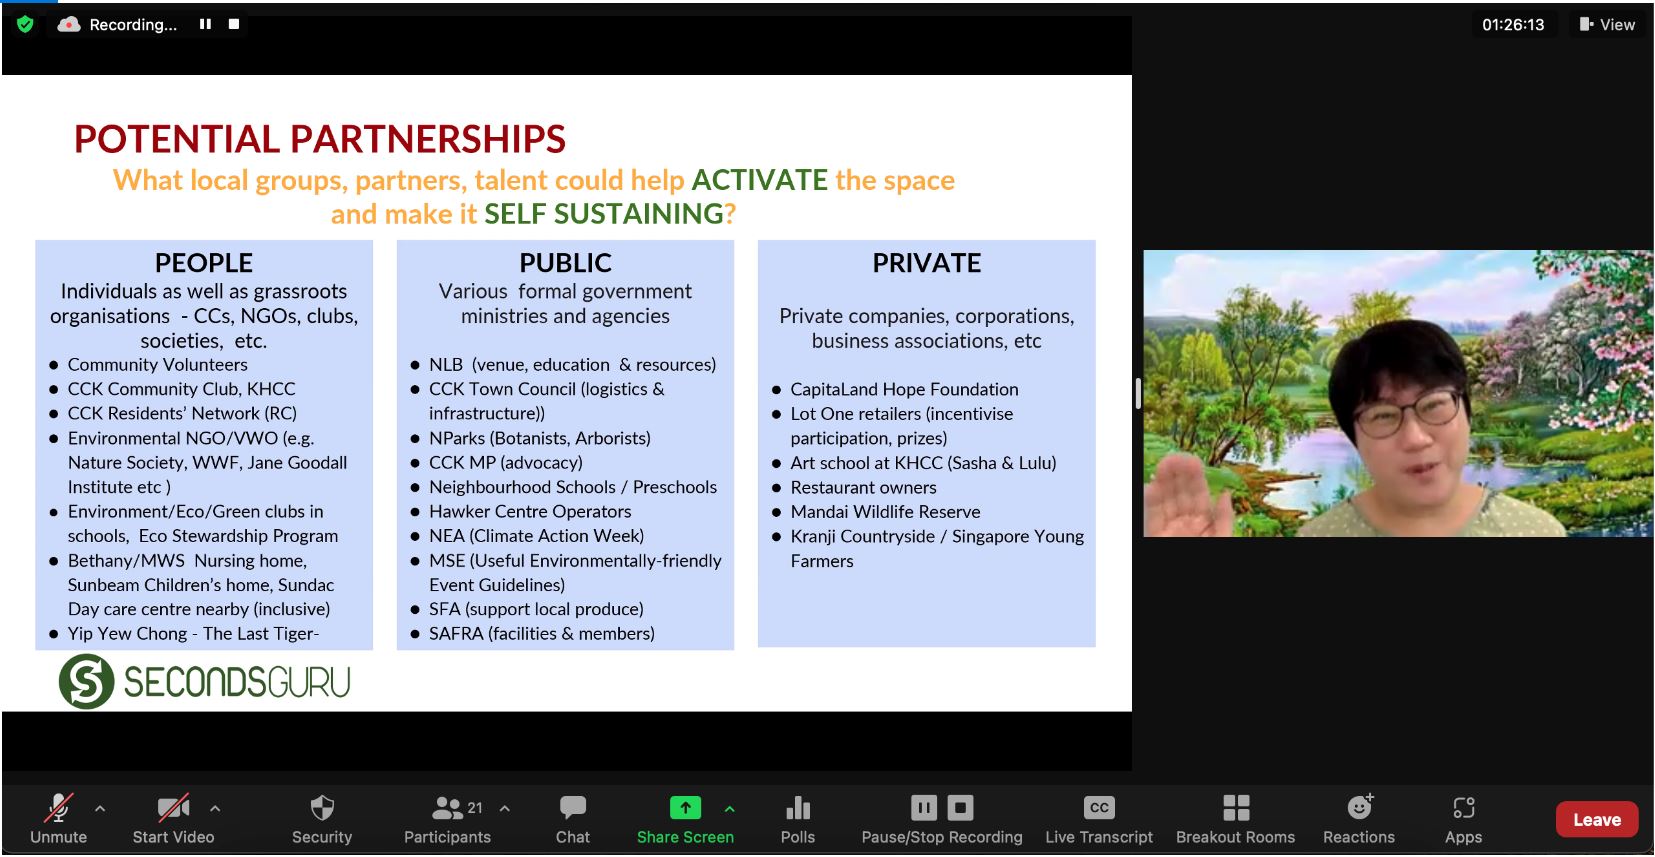Unmute the microphone
This screenshot has height=857, width=1655.
59,820
